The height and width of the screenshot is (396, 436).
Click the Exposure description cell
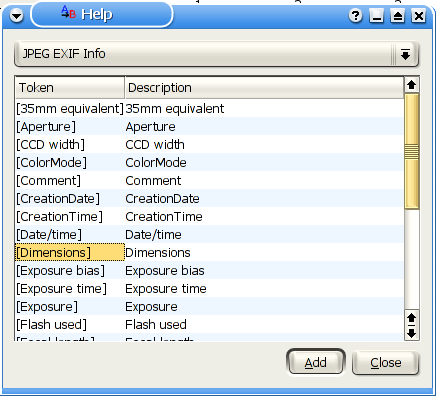pos(264,307)
